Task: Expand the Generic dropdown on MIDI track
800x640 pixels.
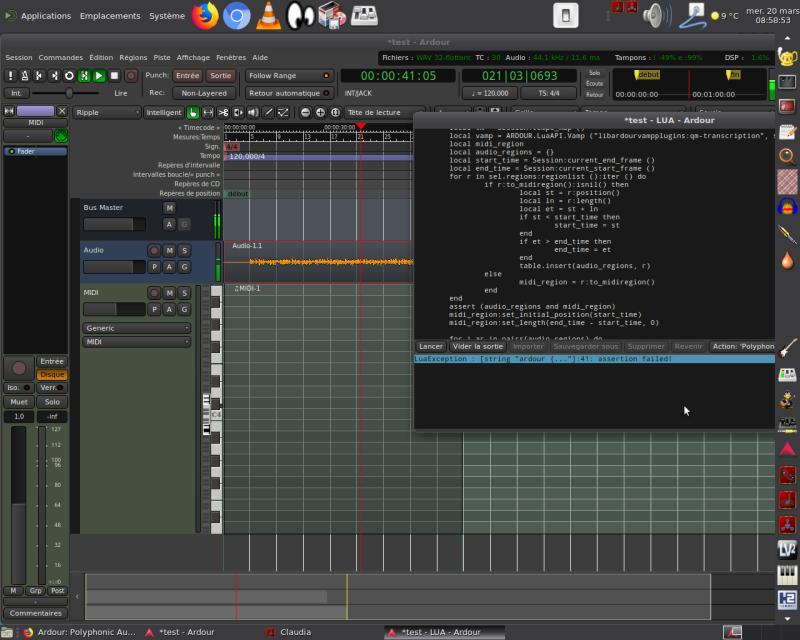Action: tap(137, 328)
